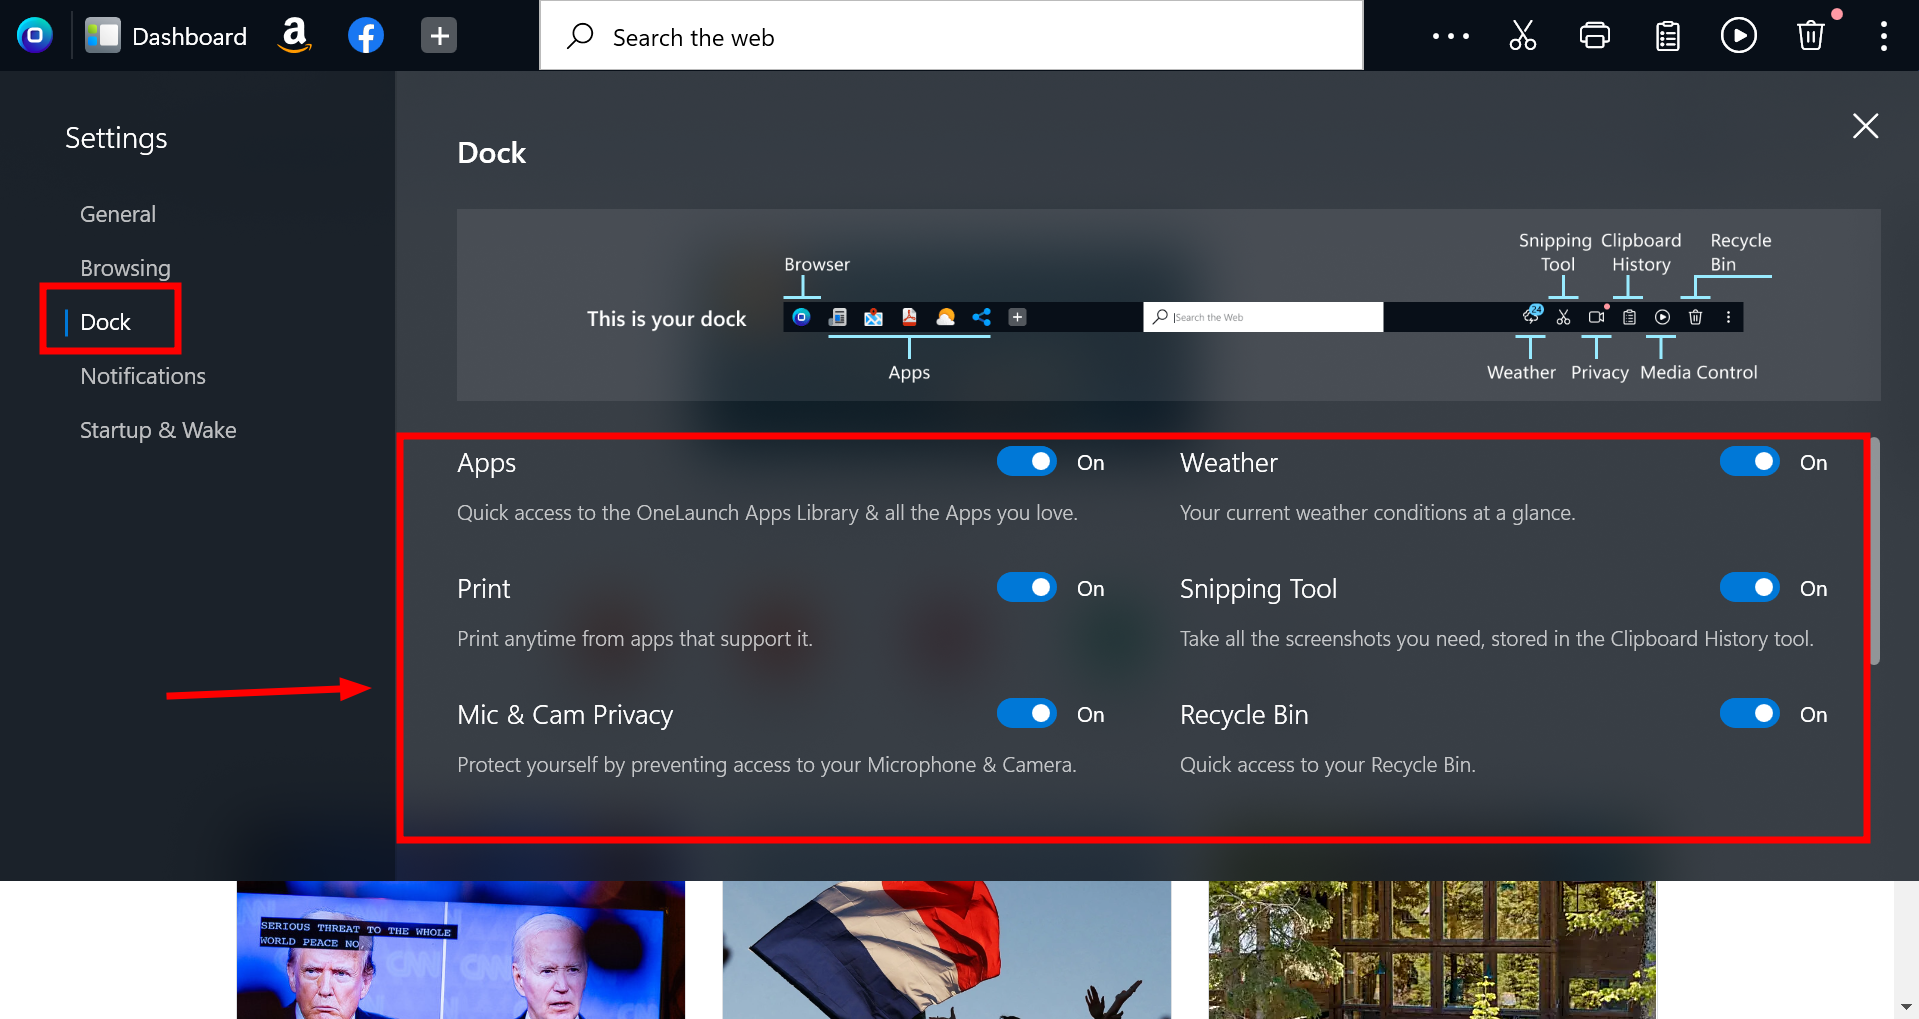Screen dimensions: 1919x1019
Task: Click inside the Search the web field
Action: pyautogui.click(x=900, y=37)
